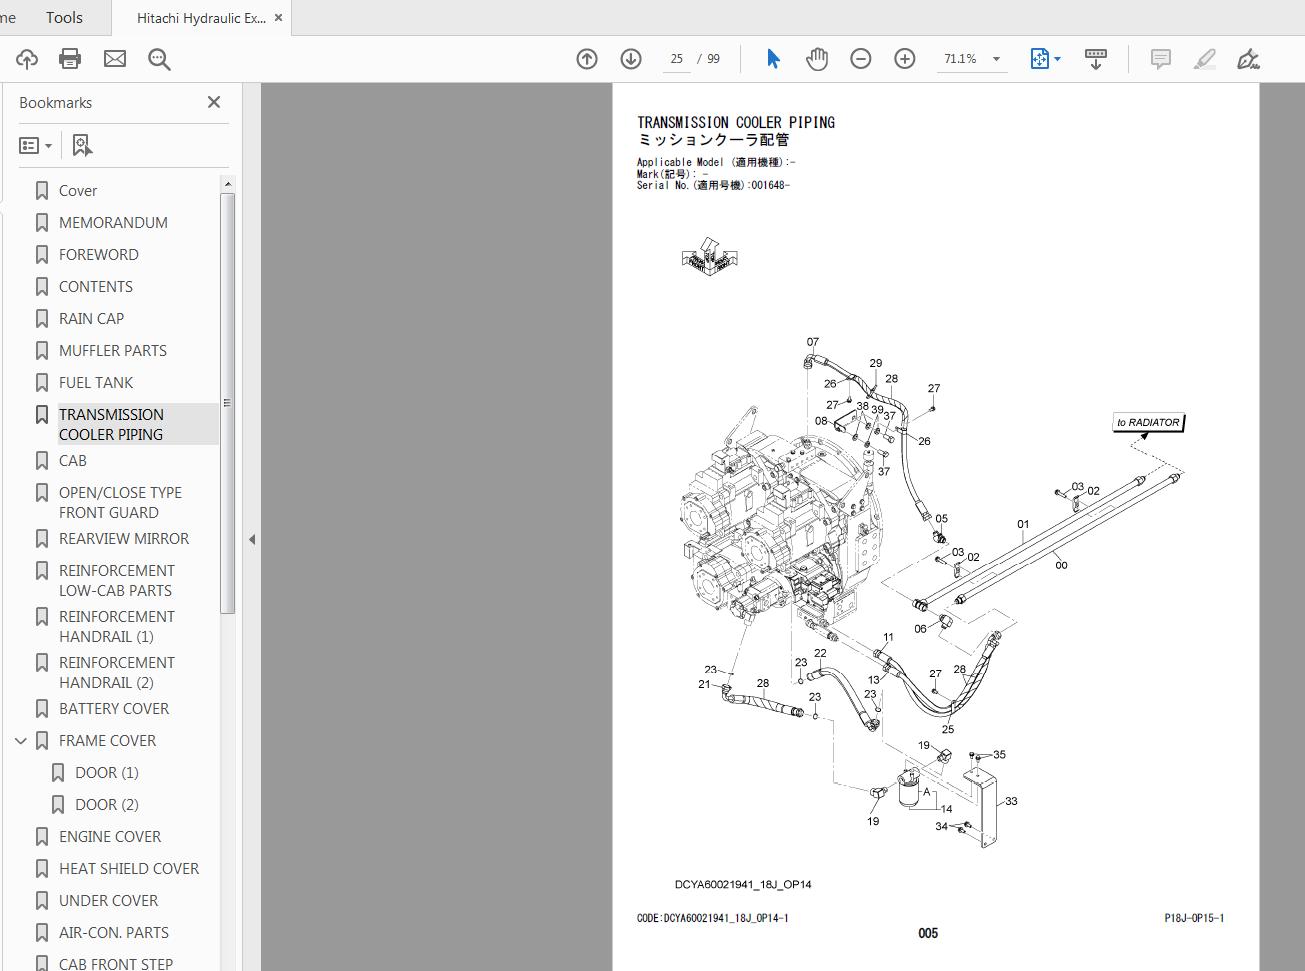Select RAIN CAP bookmark

coord(92,319)
